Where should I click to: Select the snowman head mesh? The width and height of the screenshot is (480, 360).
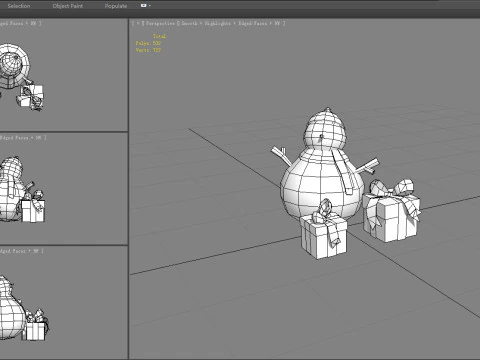[x=324, y=128]
